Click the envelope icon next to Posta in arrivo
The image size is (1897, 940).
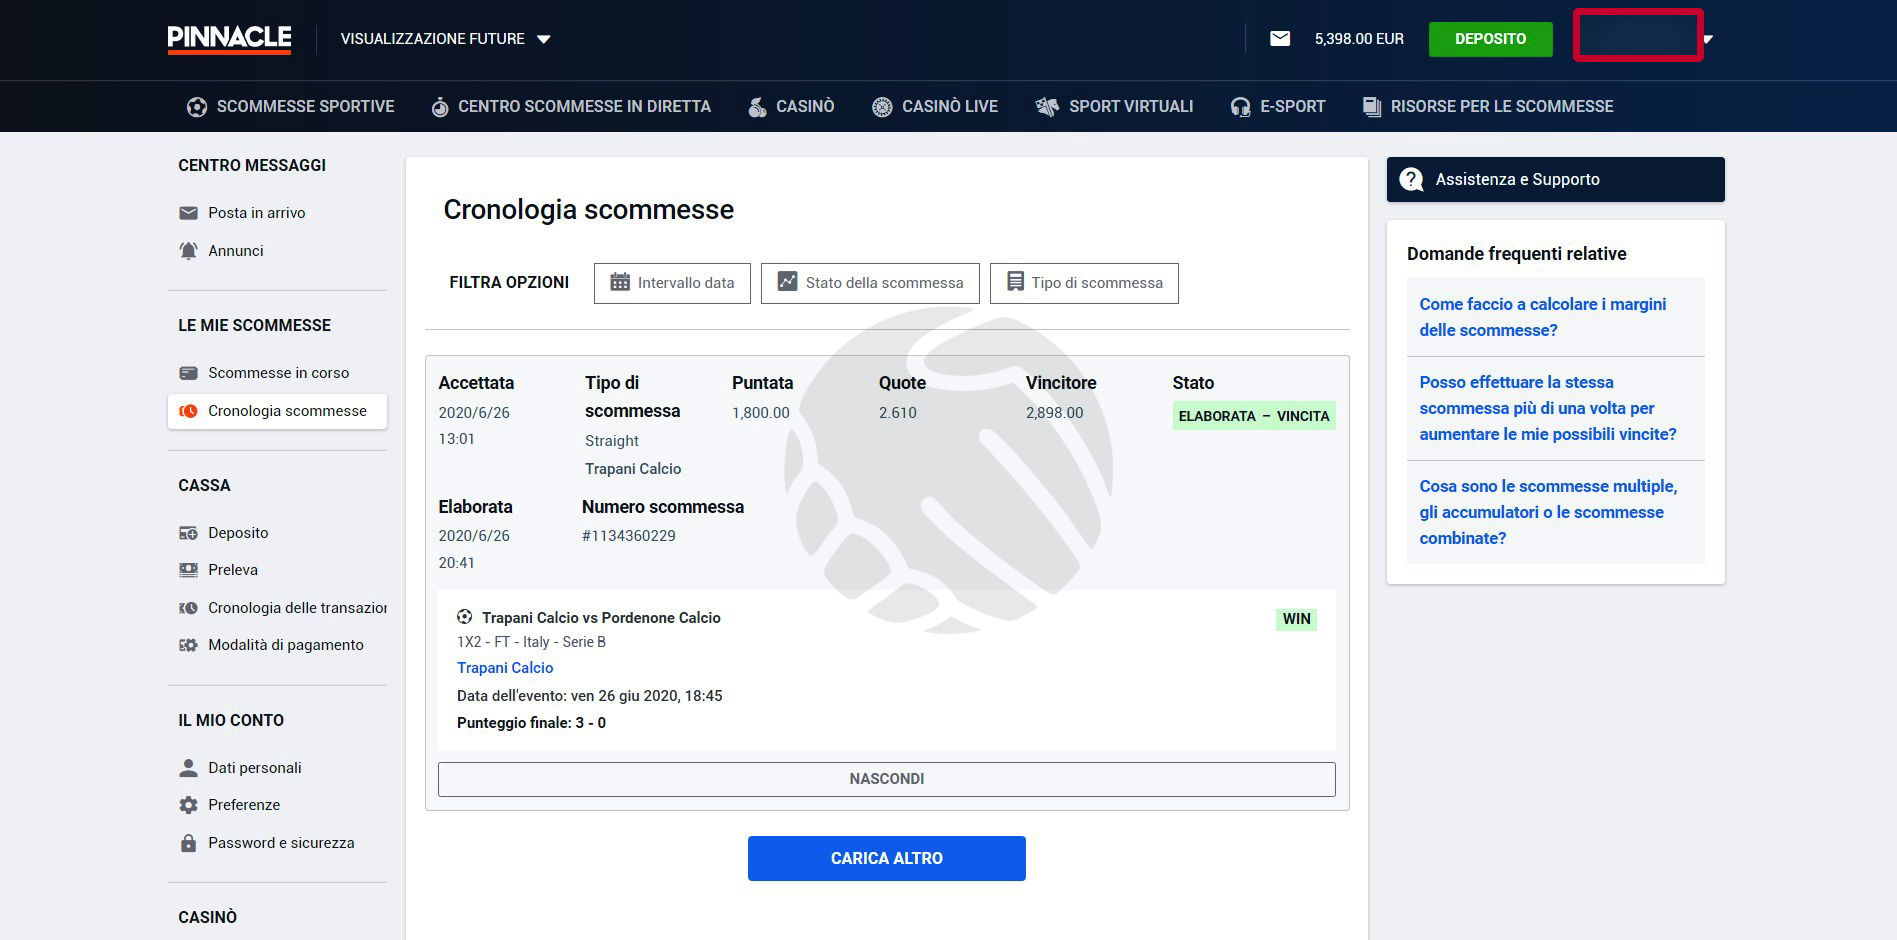click(x=188, y=213)
